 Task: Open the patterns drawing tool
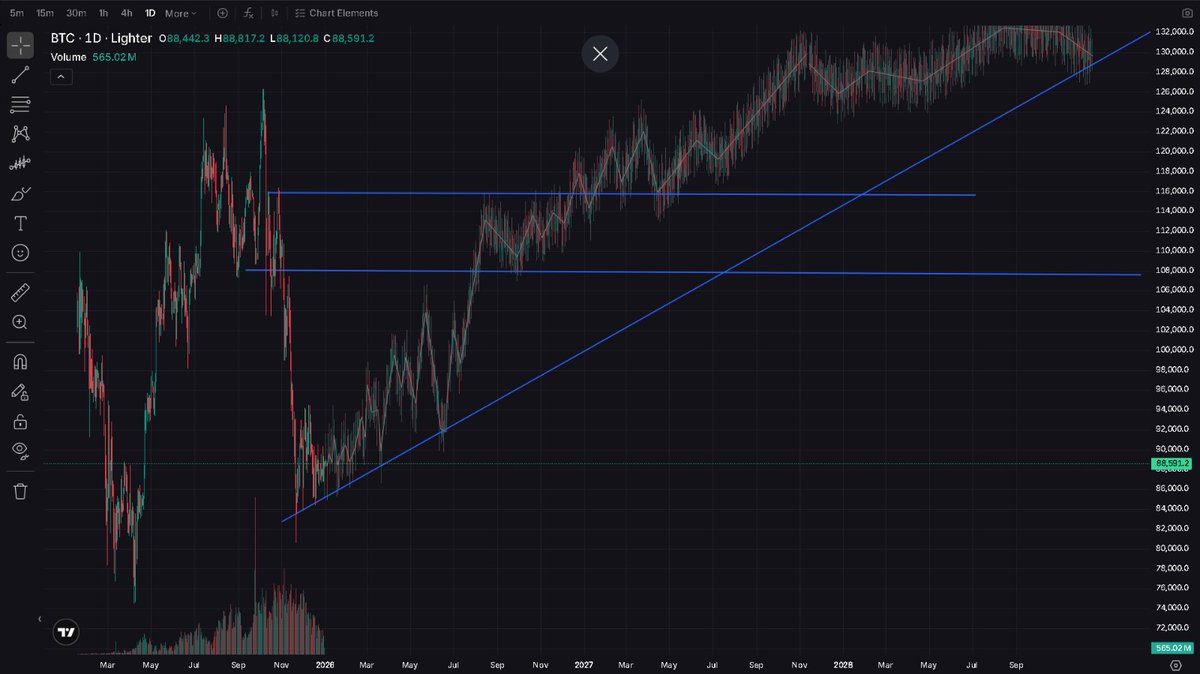[20, 133]
